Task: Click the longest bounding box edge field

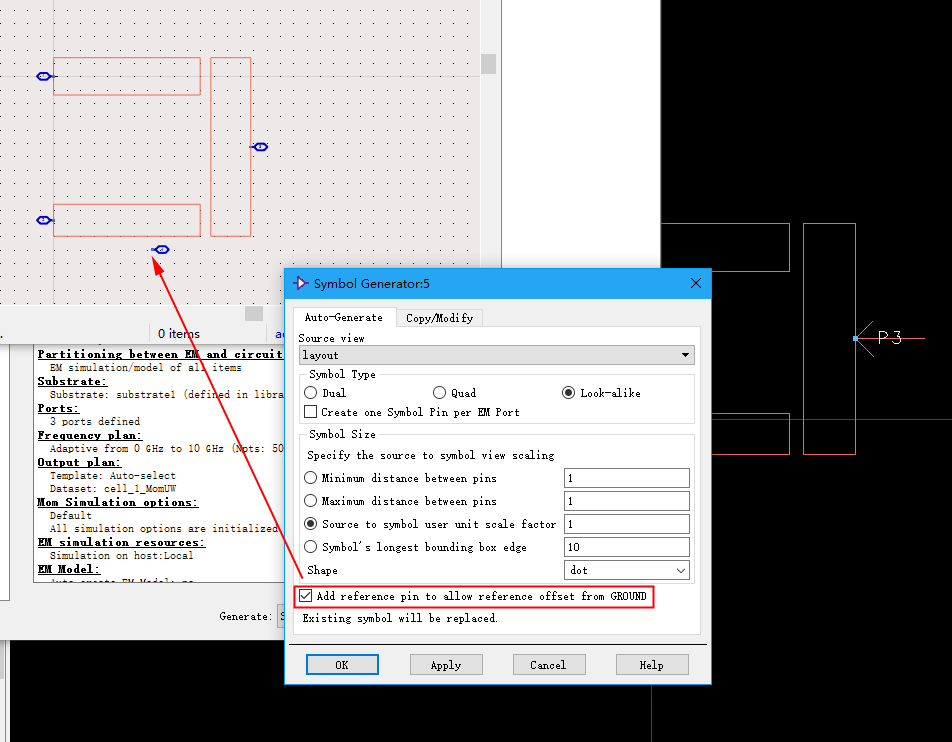Action: coord(627,547)
